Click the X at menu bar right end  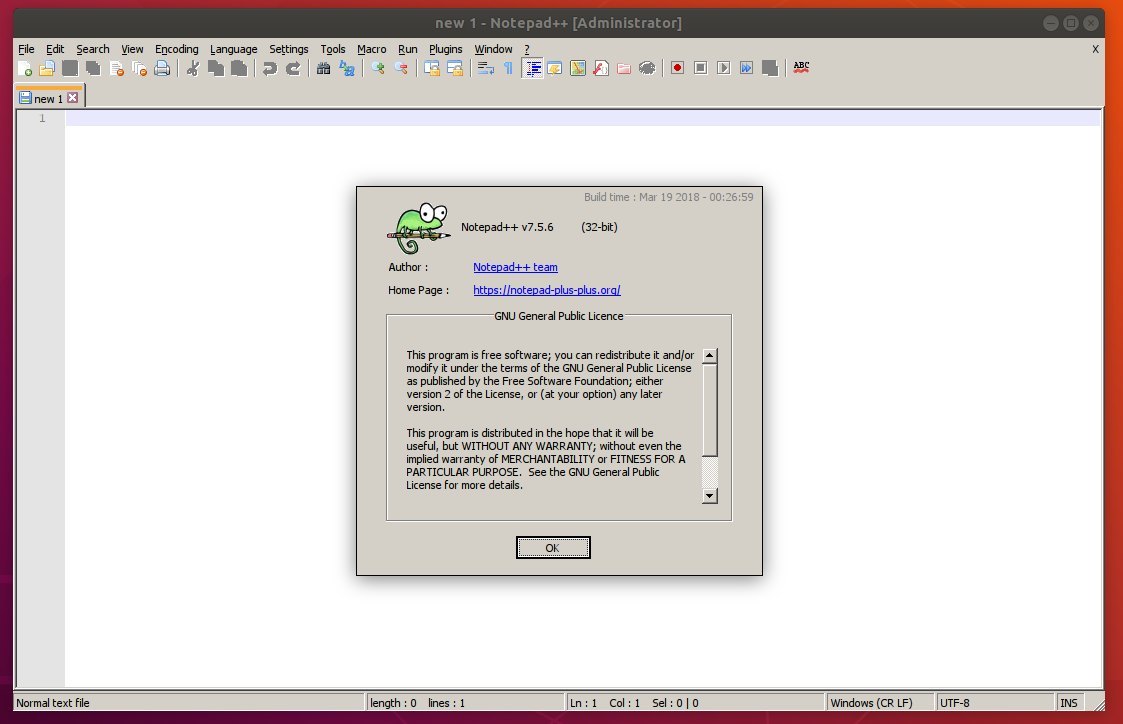tap(1095, 49)
